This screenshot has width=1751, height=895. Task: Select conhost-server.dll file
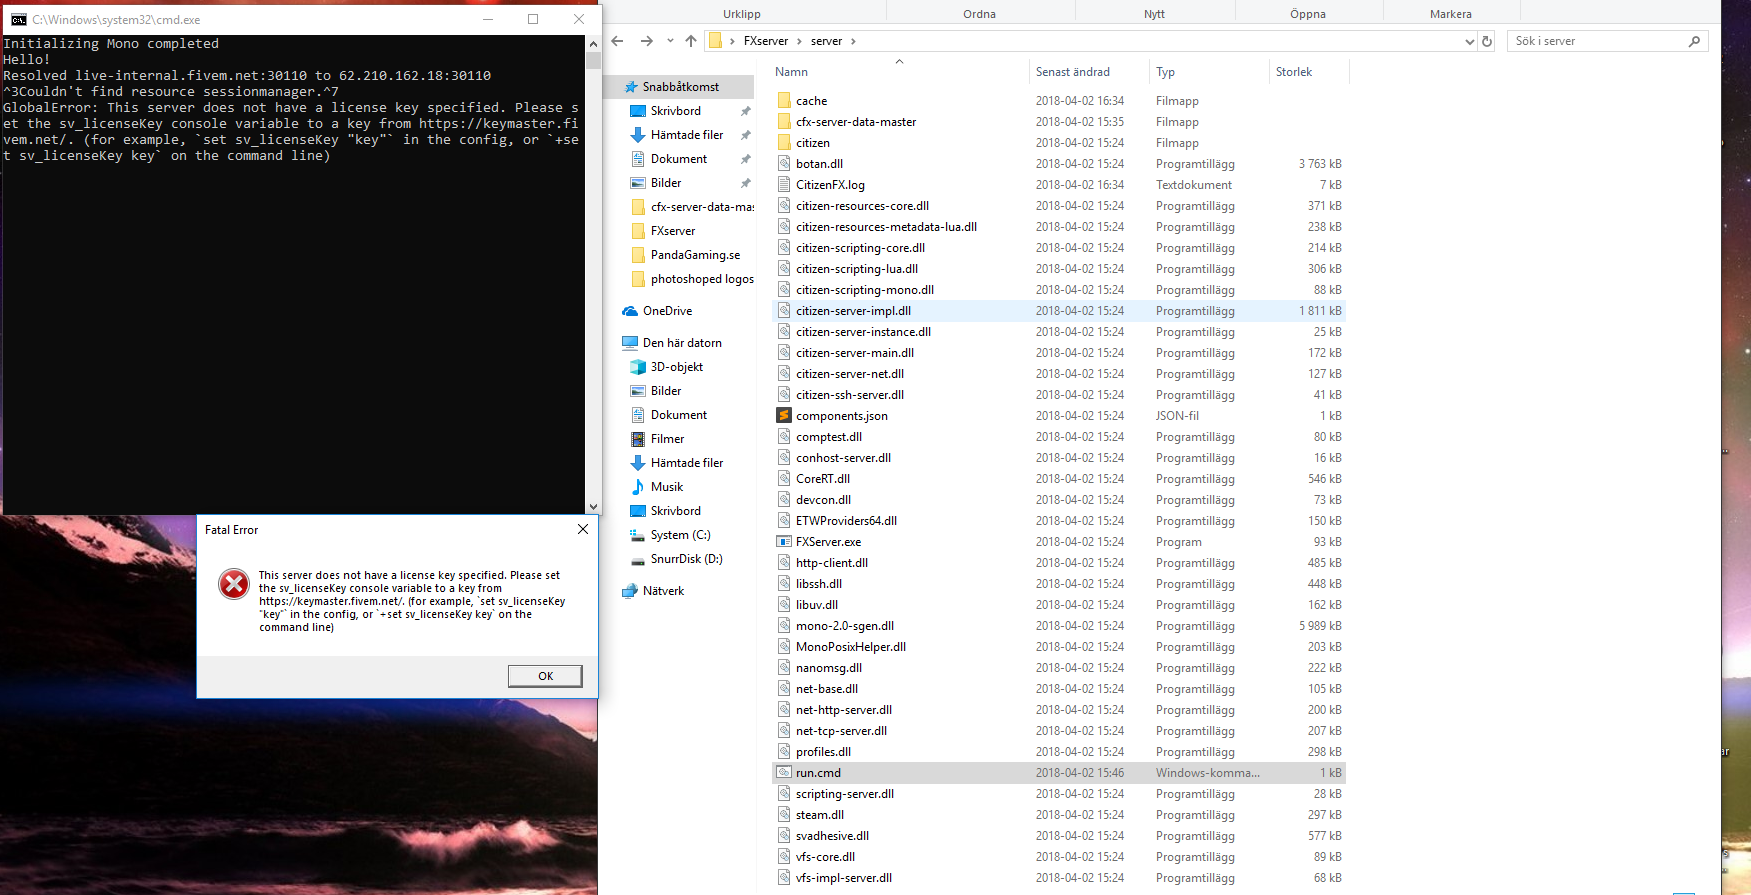[x=1059, y=458]
